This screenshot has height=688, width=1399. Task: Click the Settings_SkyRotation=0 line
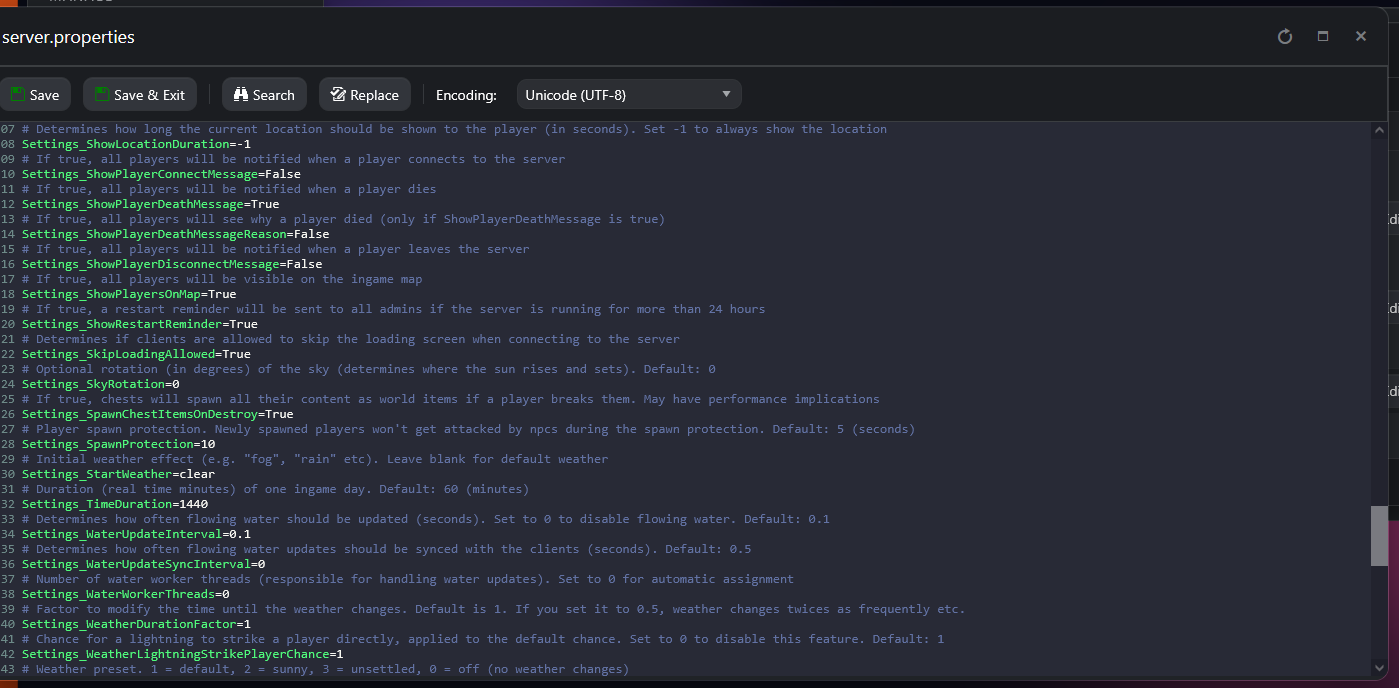[x=100, y=384]
